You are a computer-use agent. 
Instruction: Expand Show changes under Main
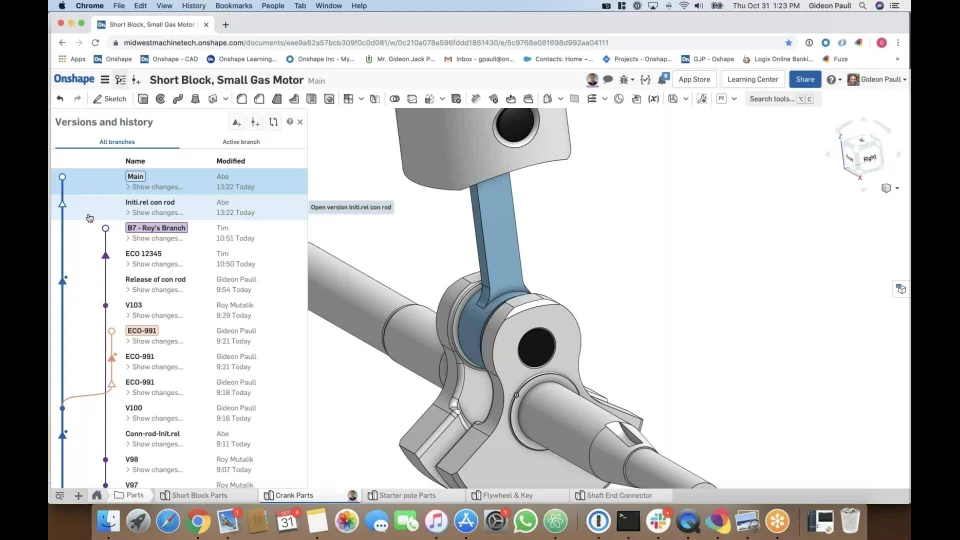pos(154,187)
